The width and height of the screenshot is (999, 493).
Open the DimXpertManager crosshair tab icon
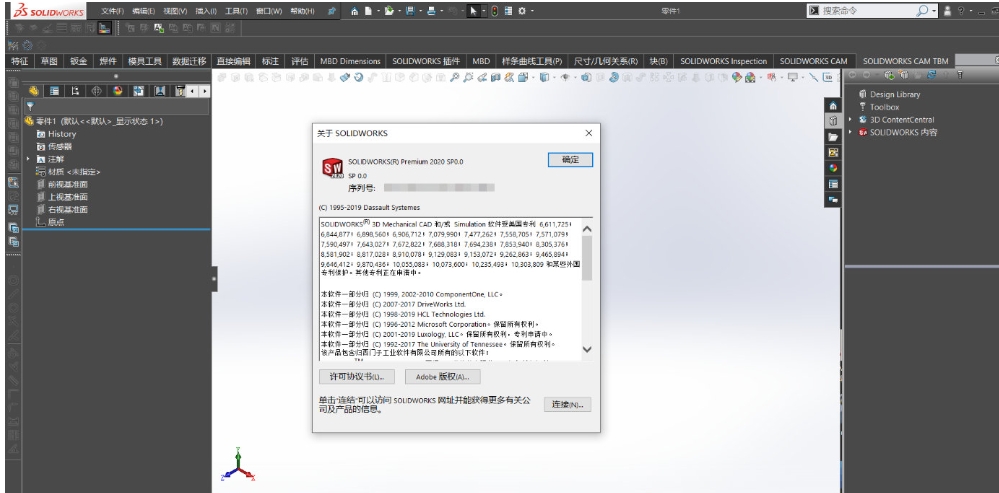coord(96,91)
